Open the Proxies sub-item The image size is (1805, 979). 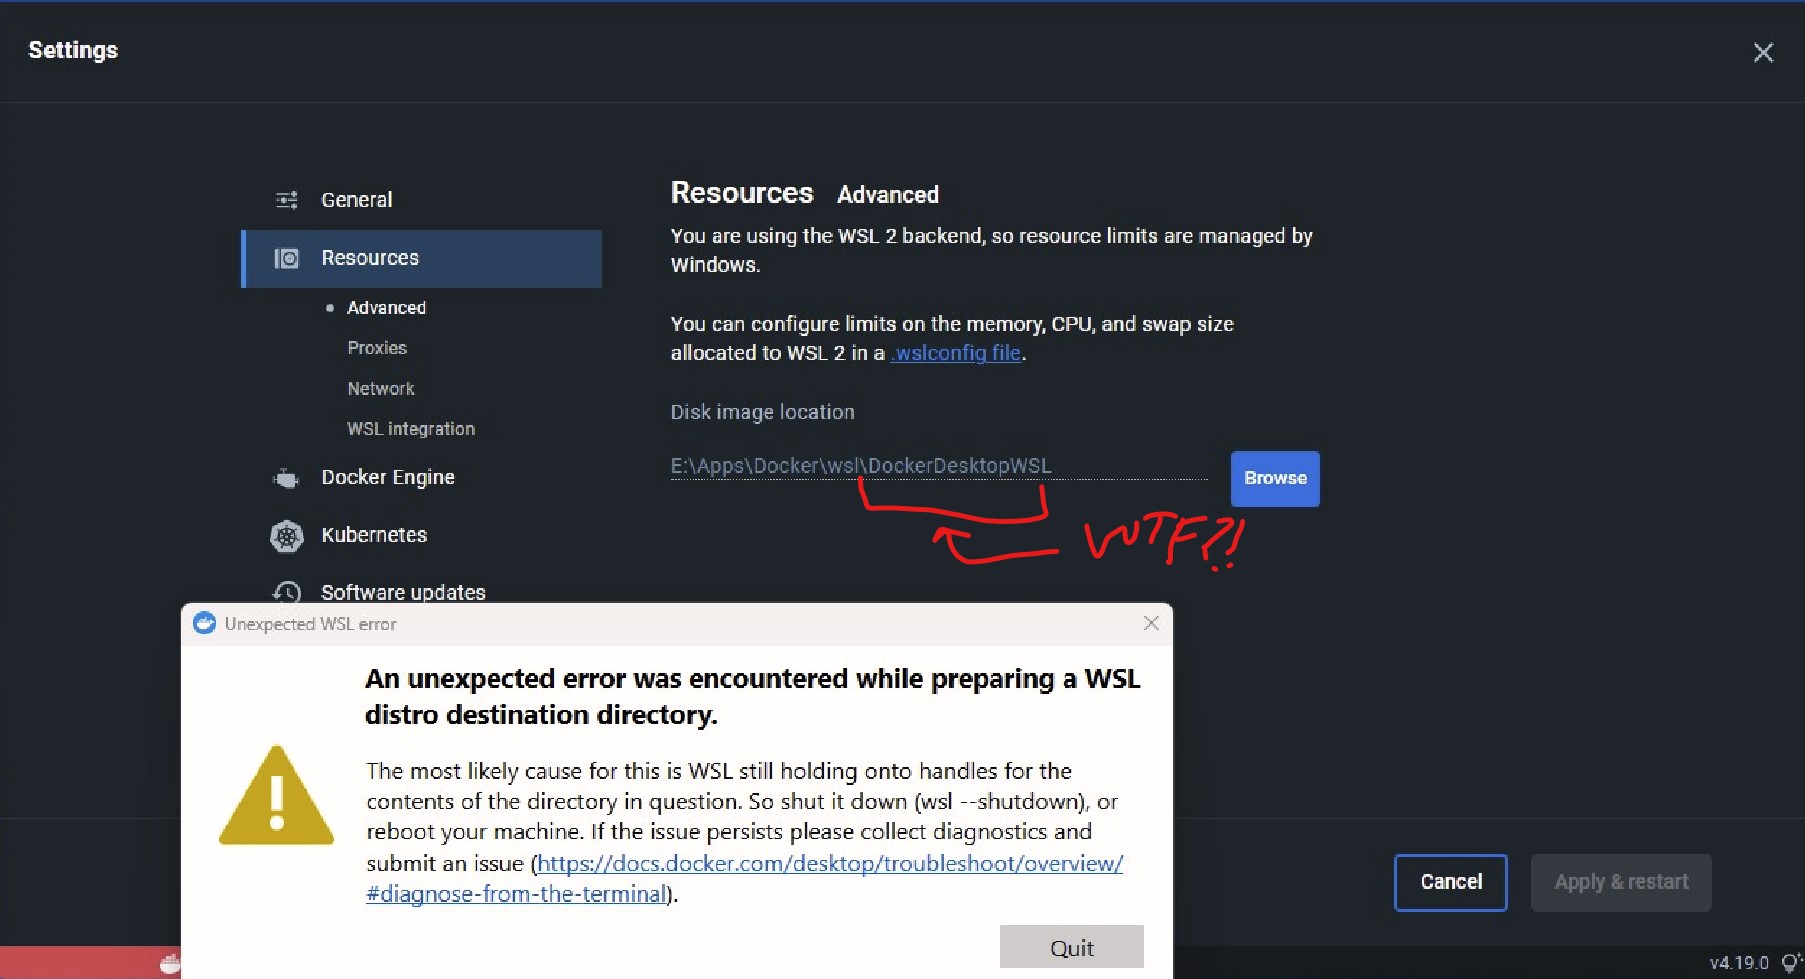click(x=377, y=348)
